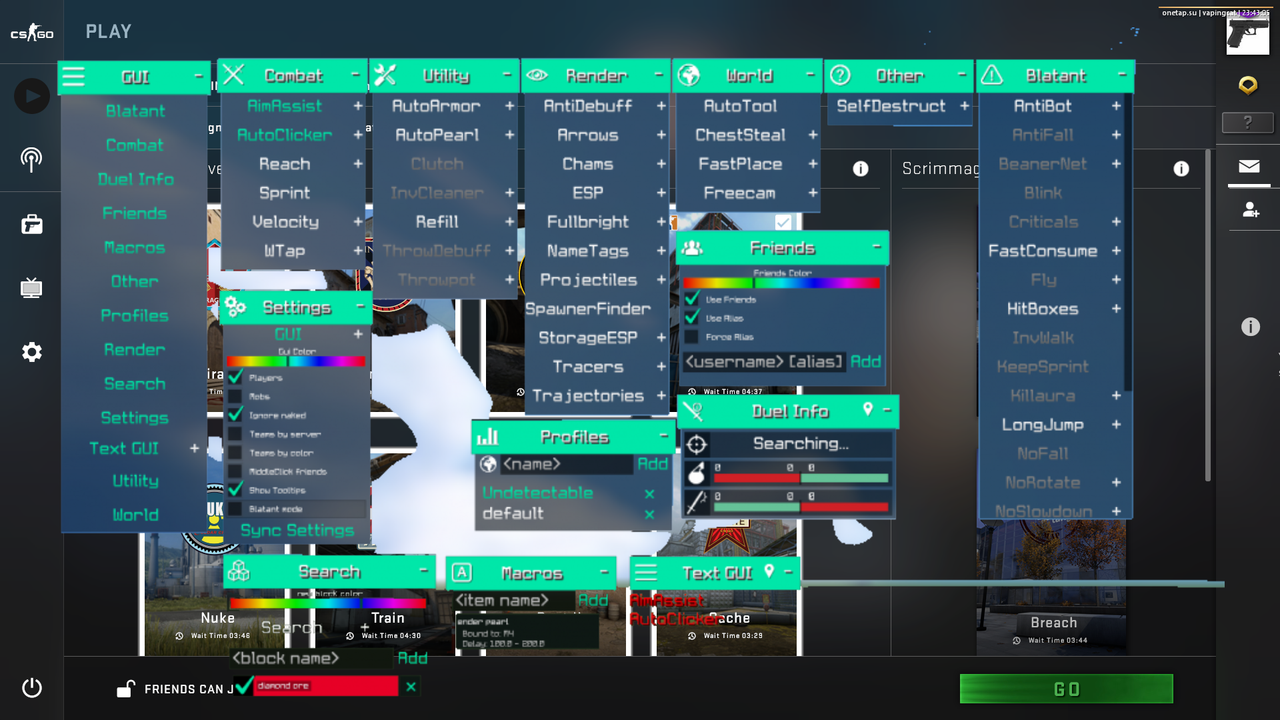The width and height of the screenshot is (1280, 720).
Task: Click the pin icon in Duel Info header
Action: [x=868, y=410]
